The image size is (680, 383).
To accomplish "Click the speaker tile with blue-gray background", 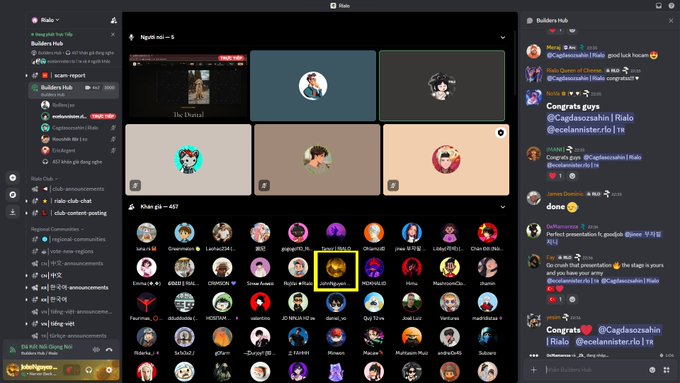I will tap(313, 86).
